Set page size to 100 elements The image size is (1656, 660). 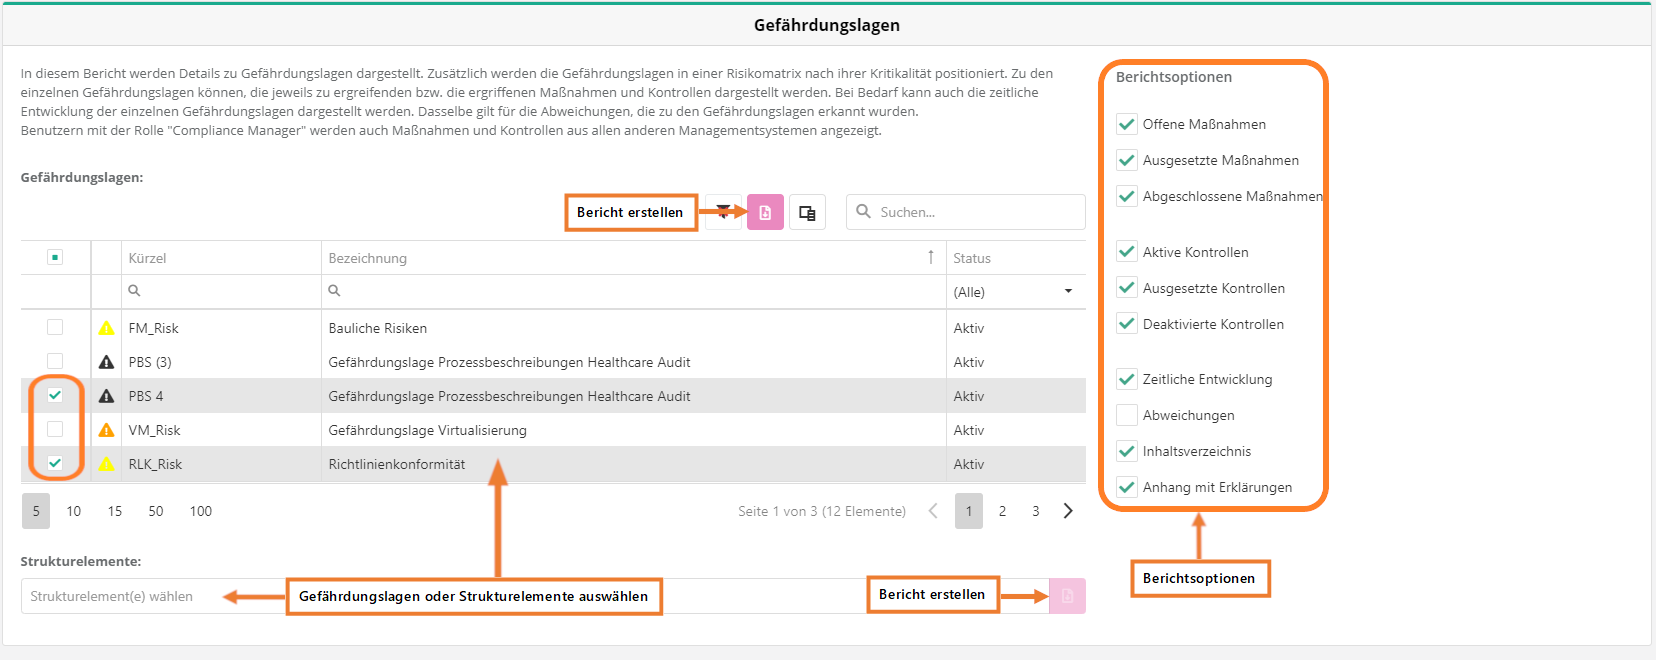(200, 511)
